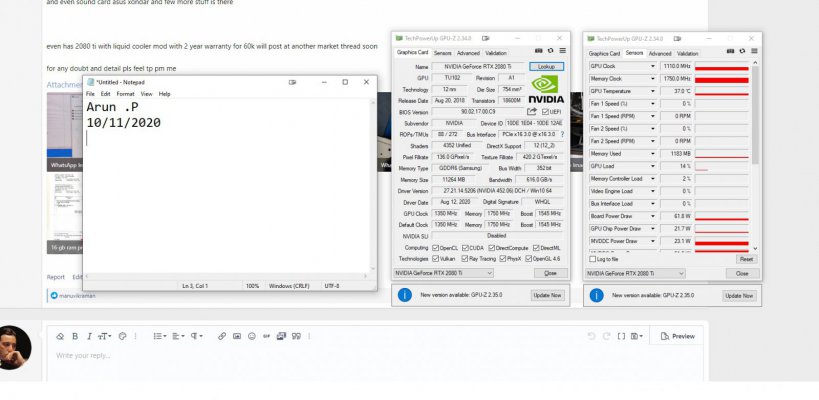Image resolution: width=819 pixels, height=400 pixels.
Task: Toggle italic in the reply editor
Action: click(89, 336)
